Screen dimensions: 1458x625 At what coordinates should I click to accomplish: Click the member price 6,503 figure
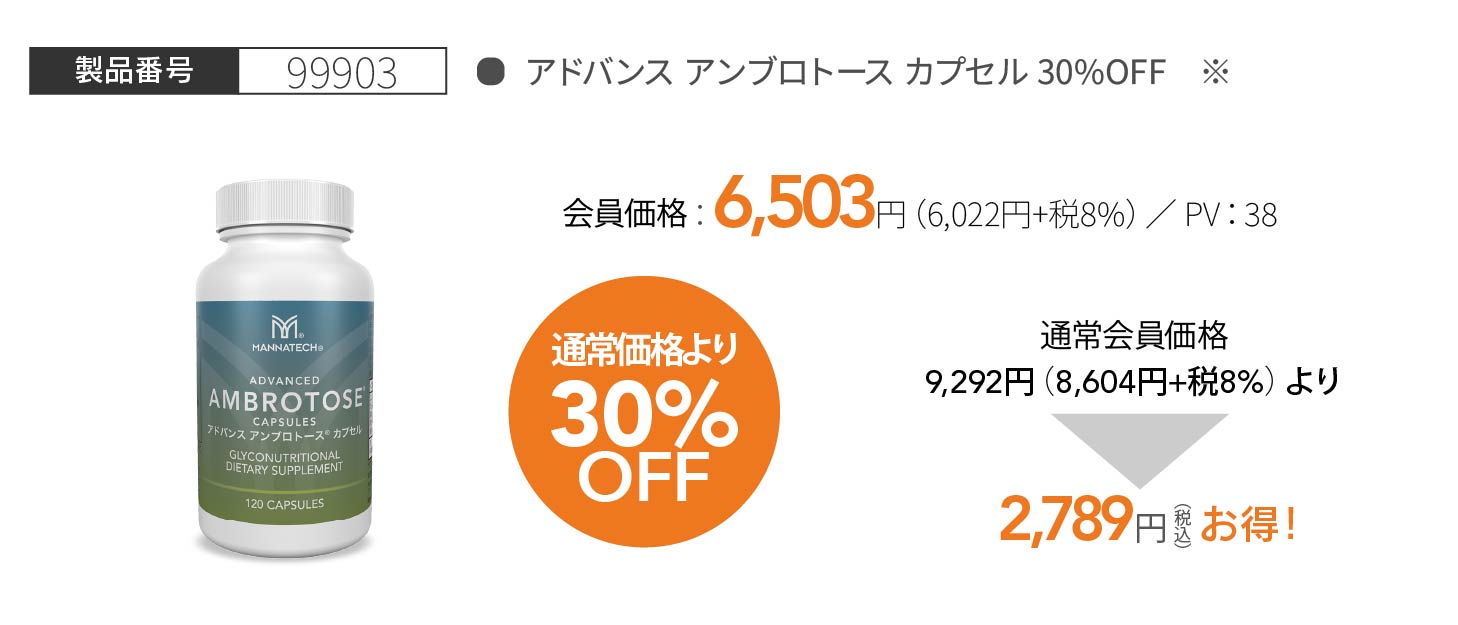[x=795, y=203]
